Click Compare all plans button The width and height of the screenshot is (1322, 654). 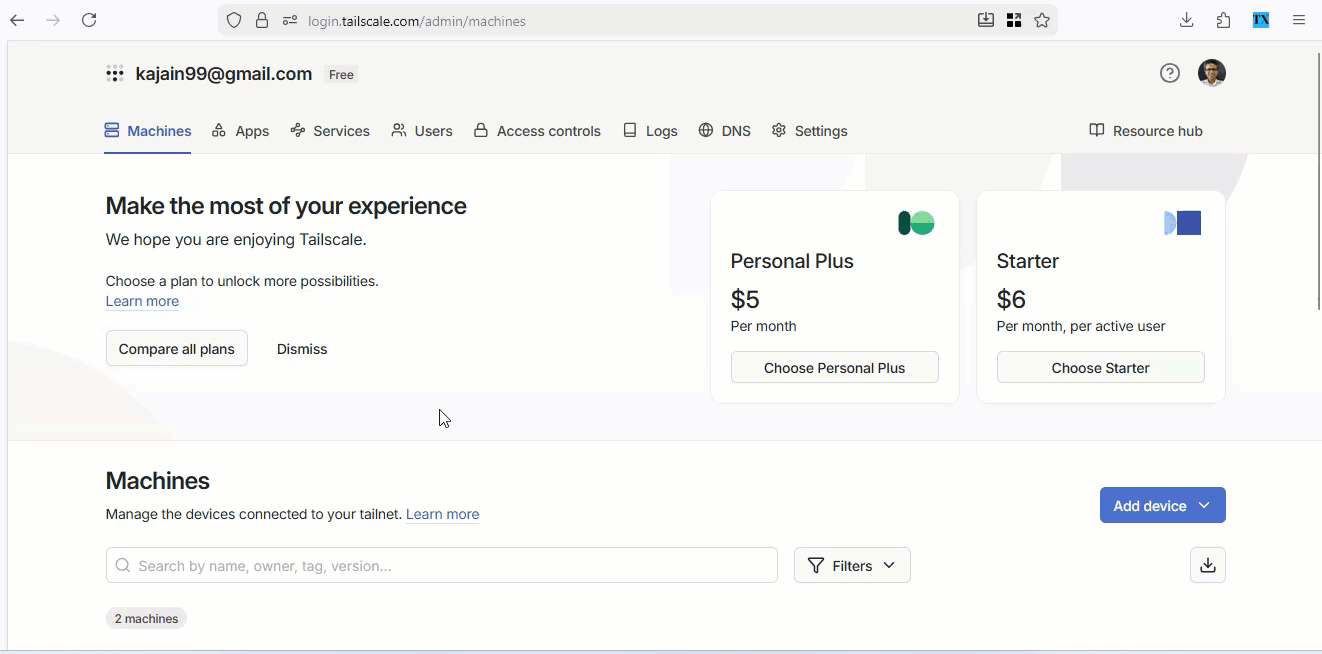tap(177, 349)
